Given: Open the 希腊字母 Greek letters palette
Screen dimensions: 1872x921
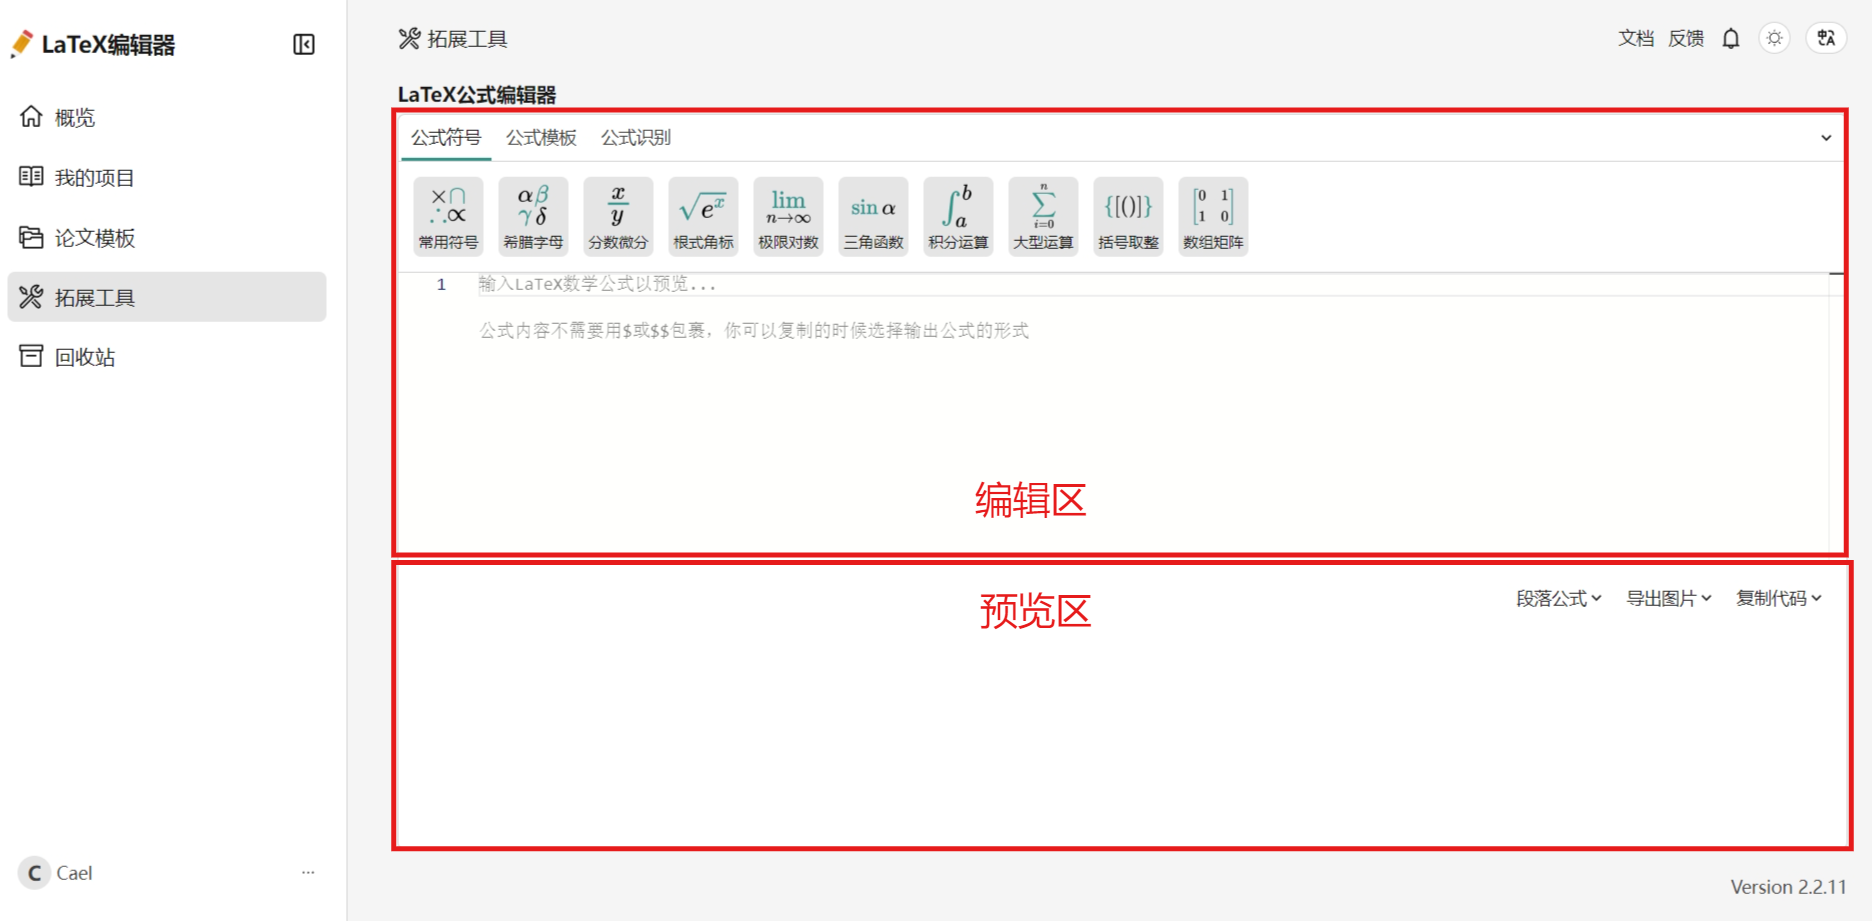Looking at the screenshot, I should [x=533, y=216].
